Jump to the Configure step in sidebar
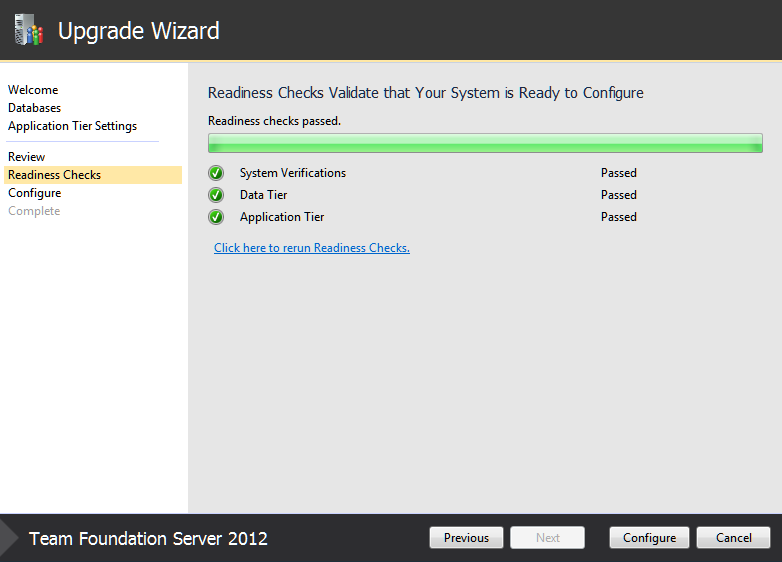Viewport: 782px width, 562px height. point(34,193)
